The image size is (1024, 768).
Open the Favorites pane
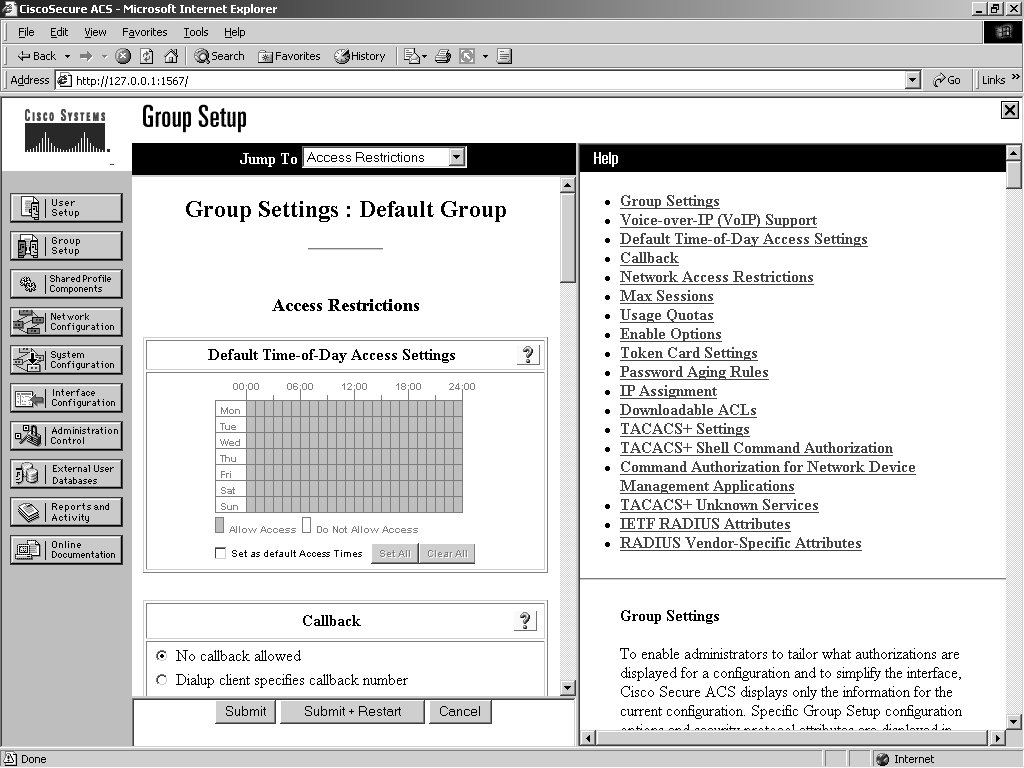pos(289,56)
